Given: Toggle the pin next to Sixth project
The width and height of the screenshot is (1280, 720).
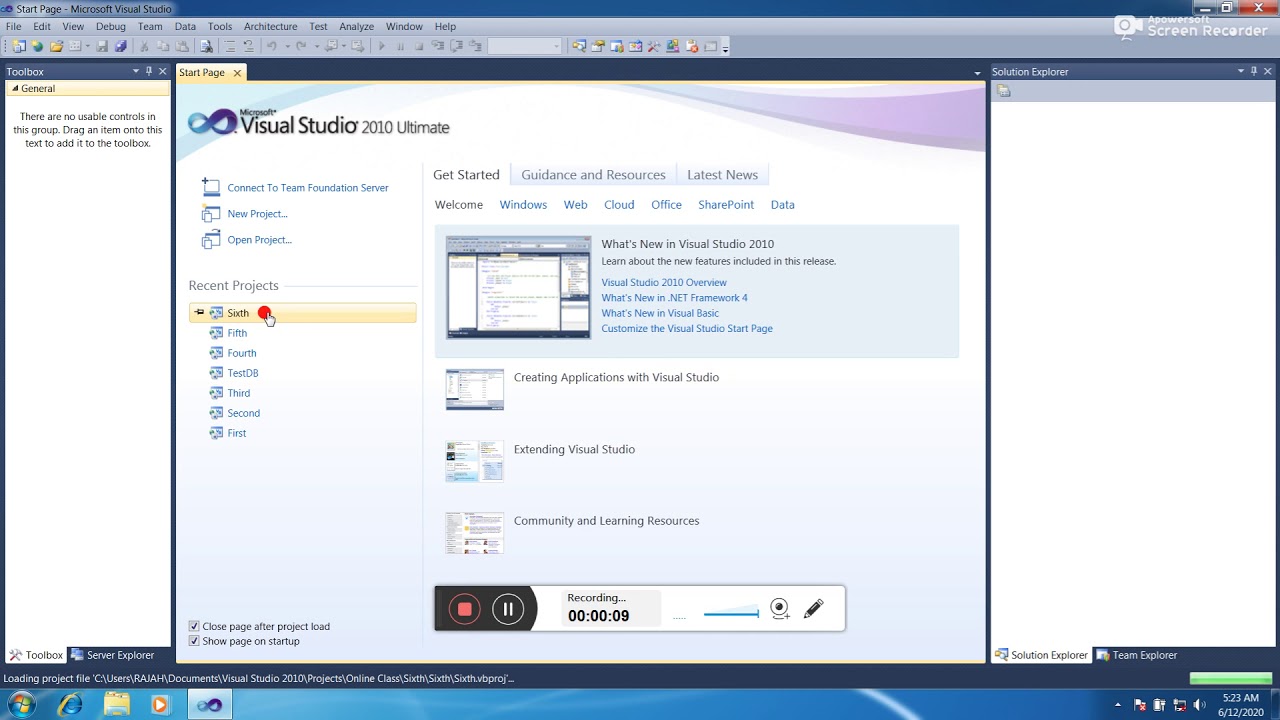Looking at the screenshot, I should [199, 313].
